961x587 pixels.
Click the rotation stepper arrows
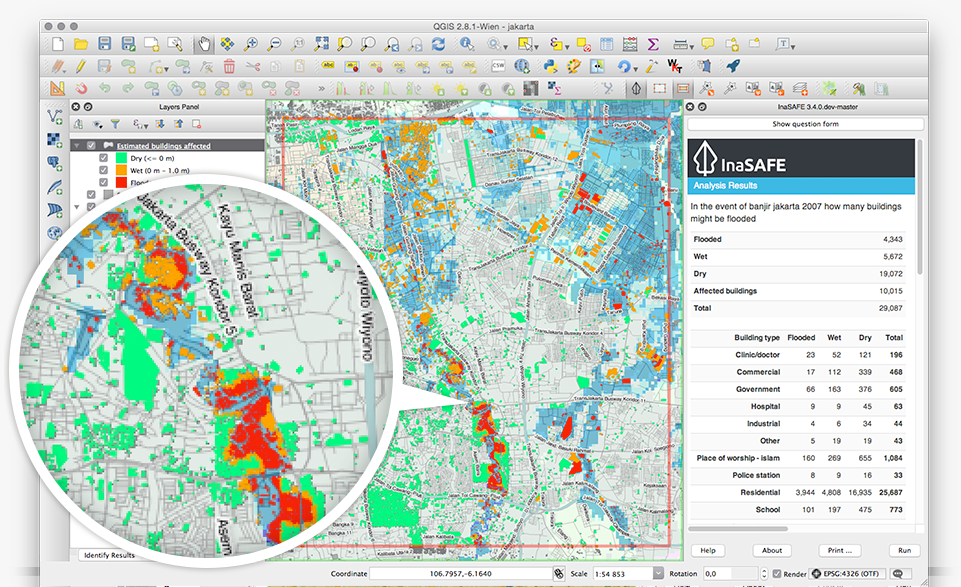[x=764, y=574]
